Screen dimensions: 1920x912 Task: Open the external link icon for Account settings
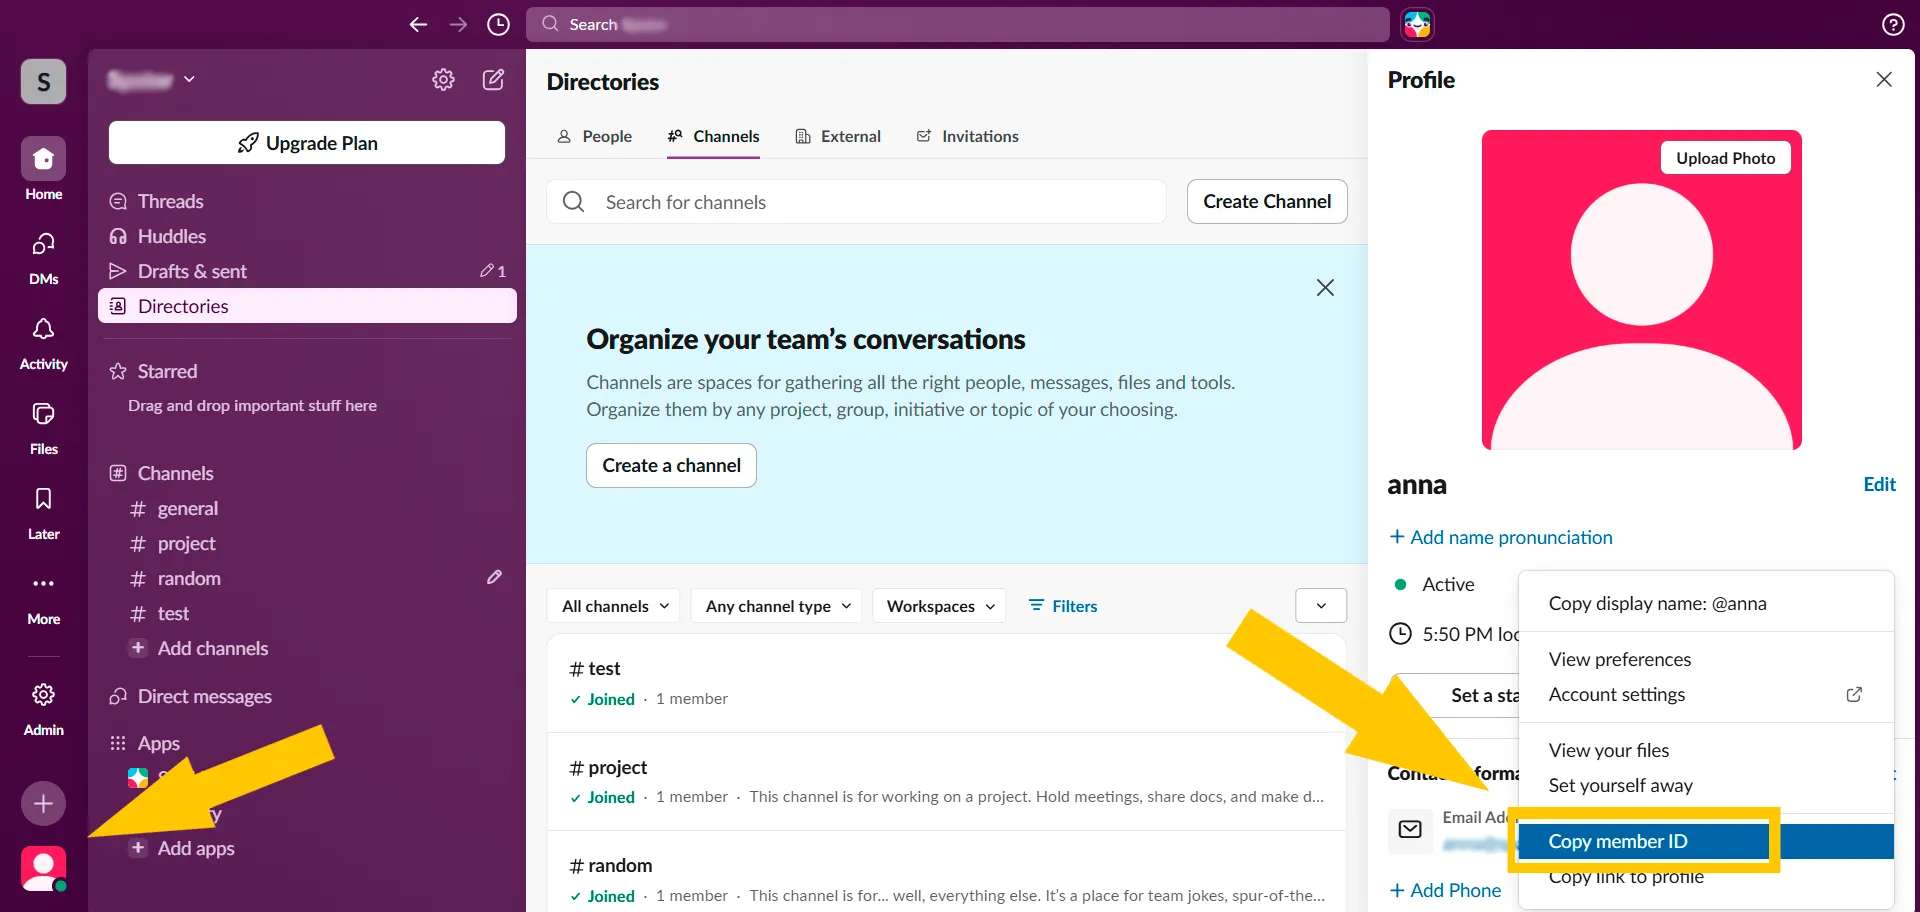coord(1854,694)
